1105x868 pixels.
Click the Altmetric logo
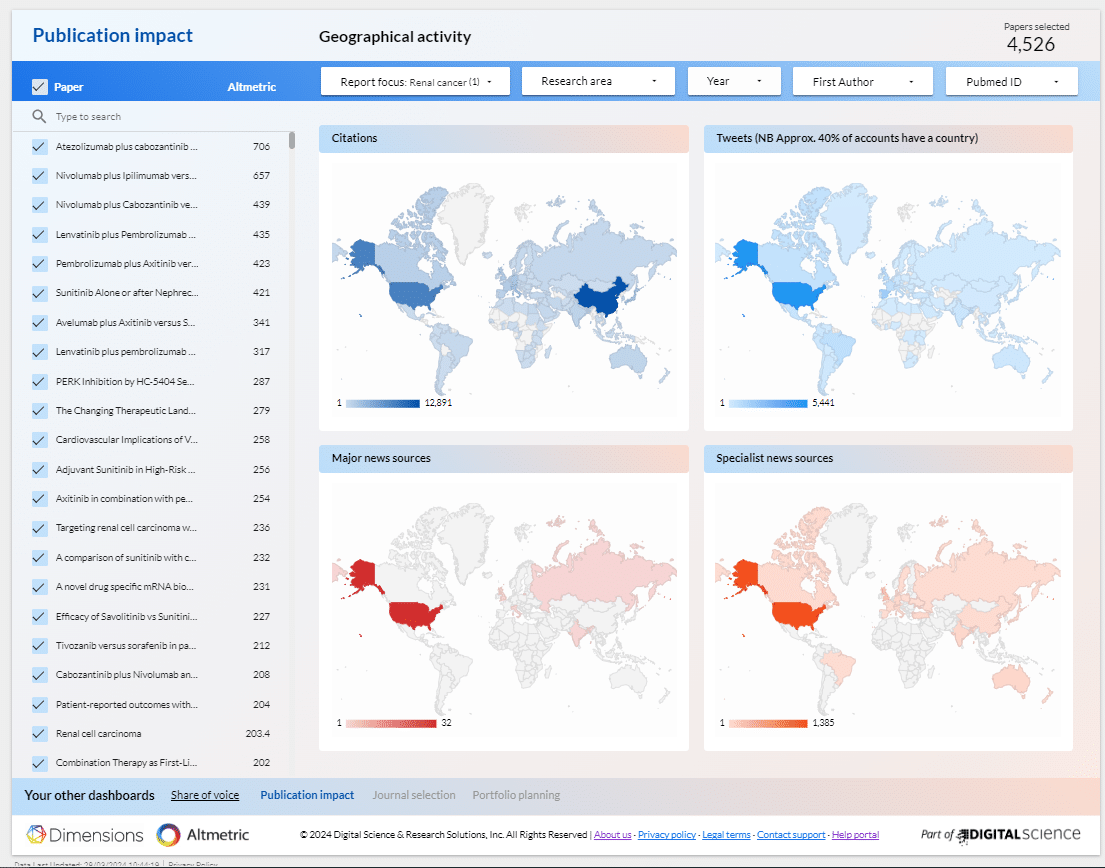point(203,834)
